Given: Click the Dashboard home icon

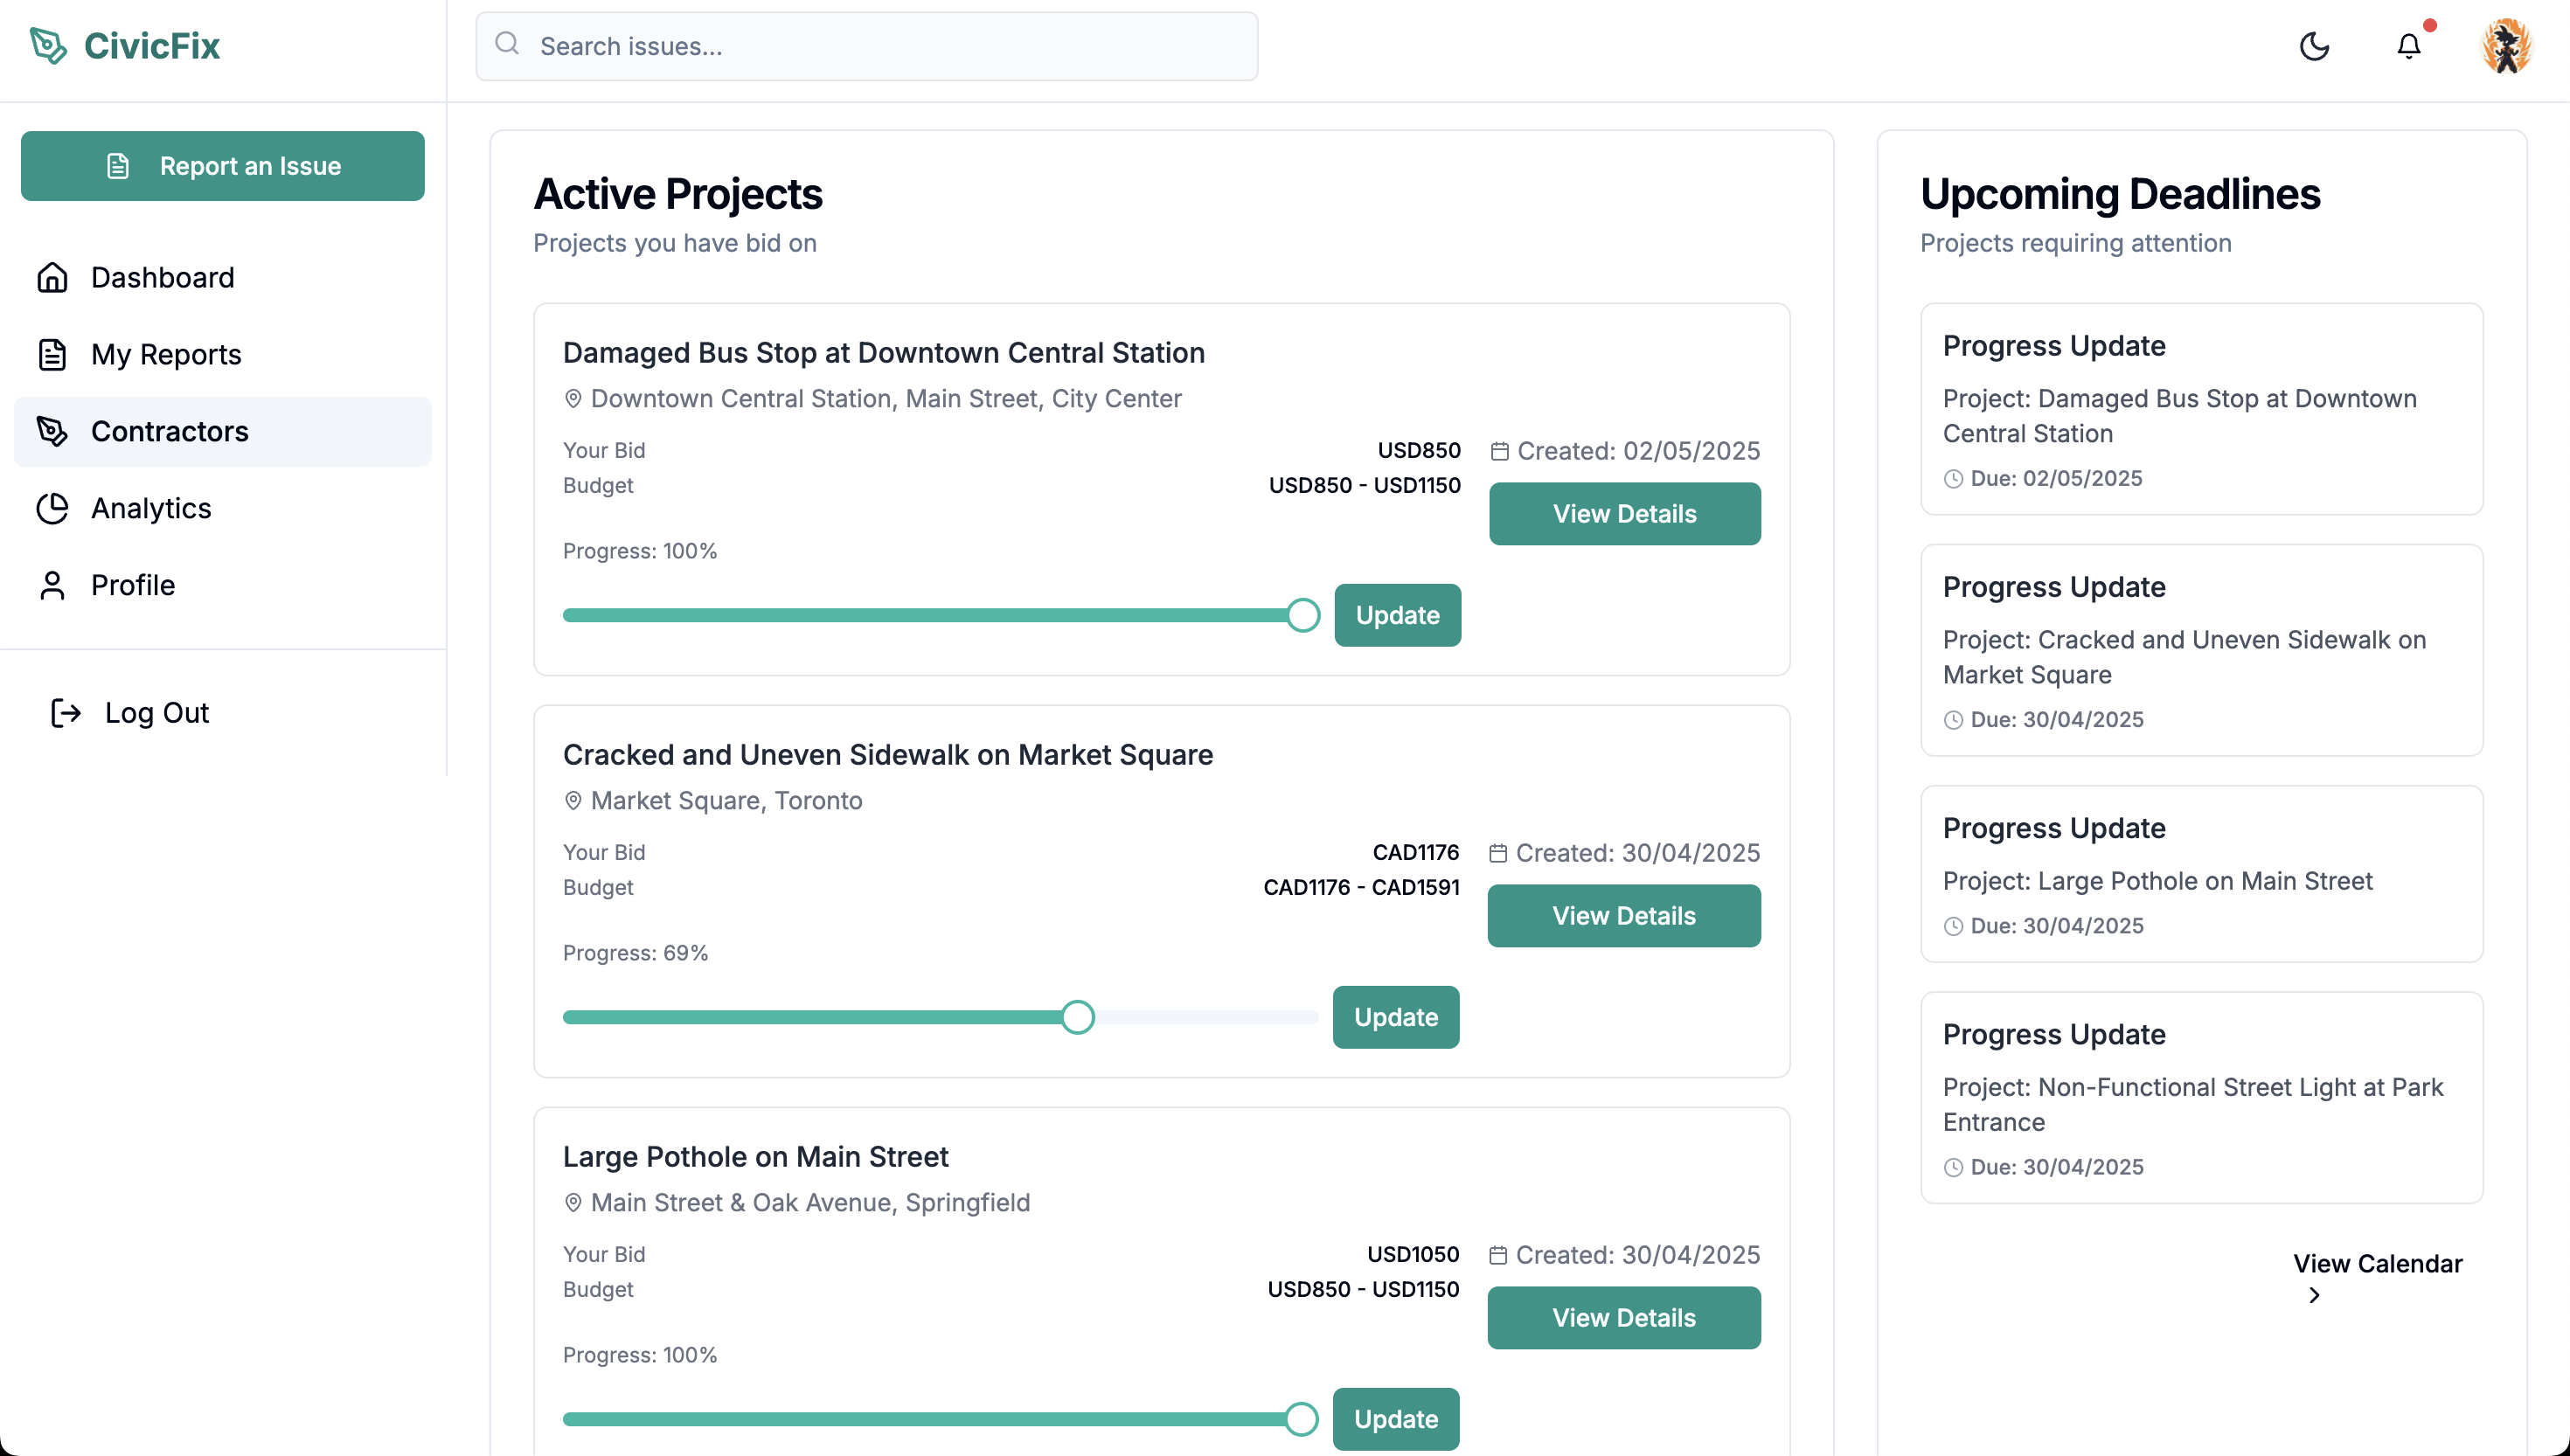Looking at the screenshot, I should (x=52, y=277).
